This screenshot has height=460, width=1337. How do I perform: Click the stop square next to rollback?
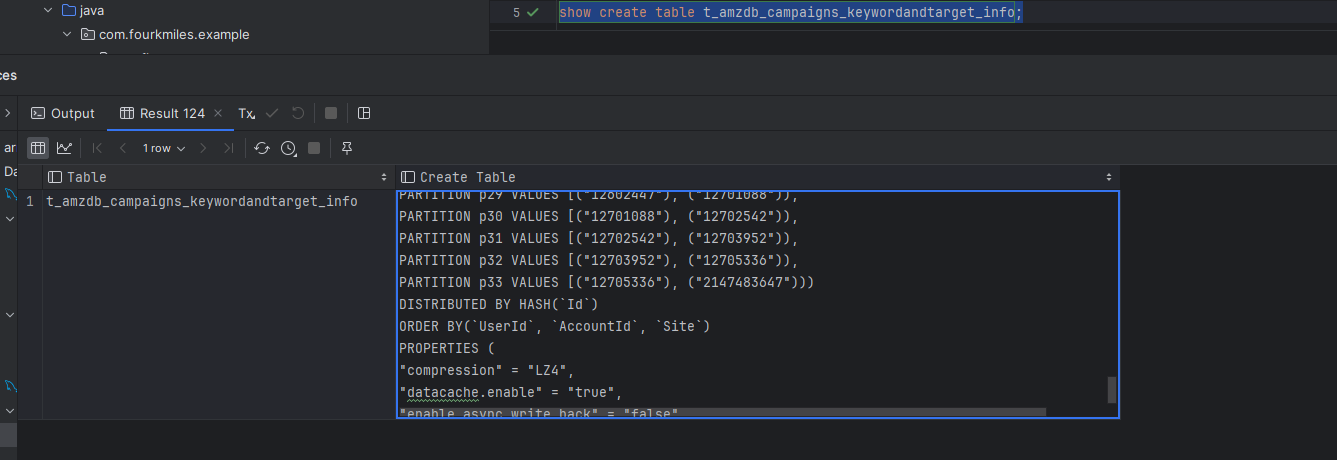tap(331, 113)
